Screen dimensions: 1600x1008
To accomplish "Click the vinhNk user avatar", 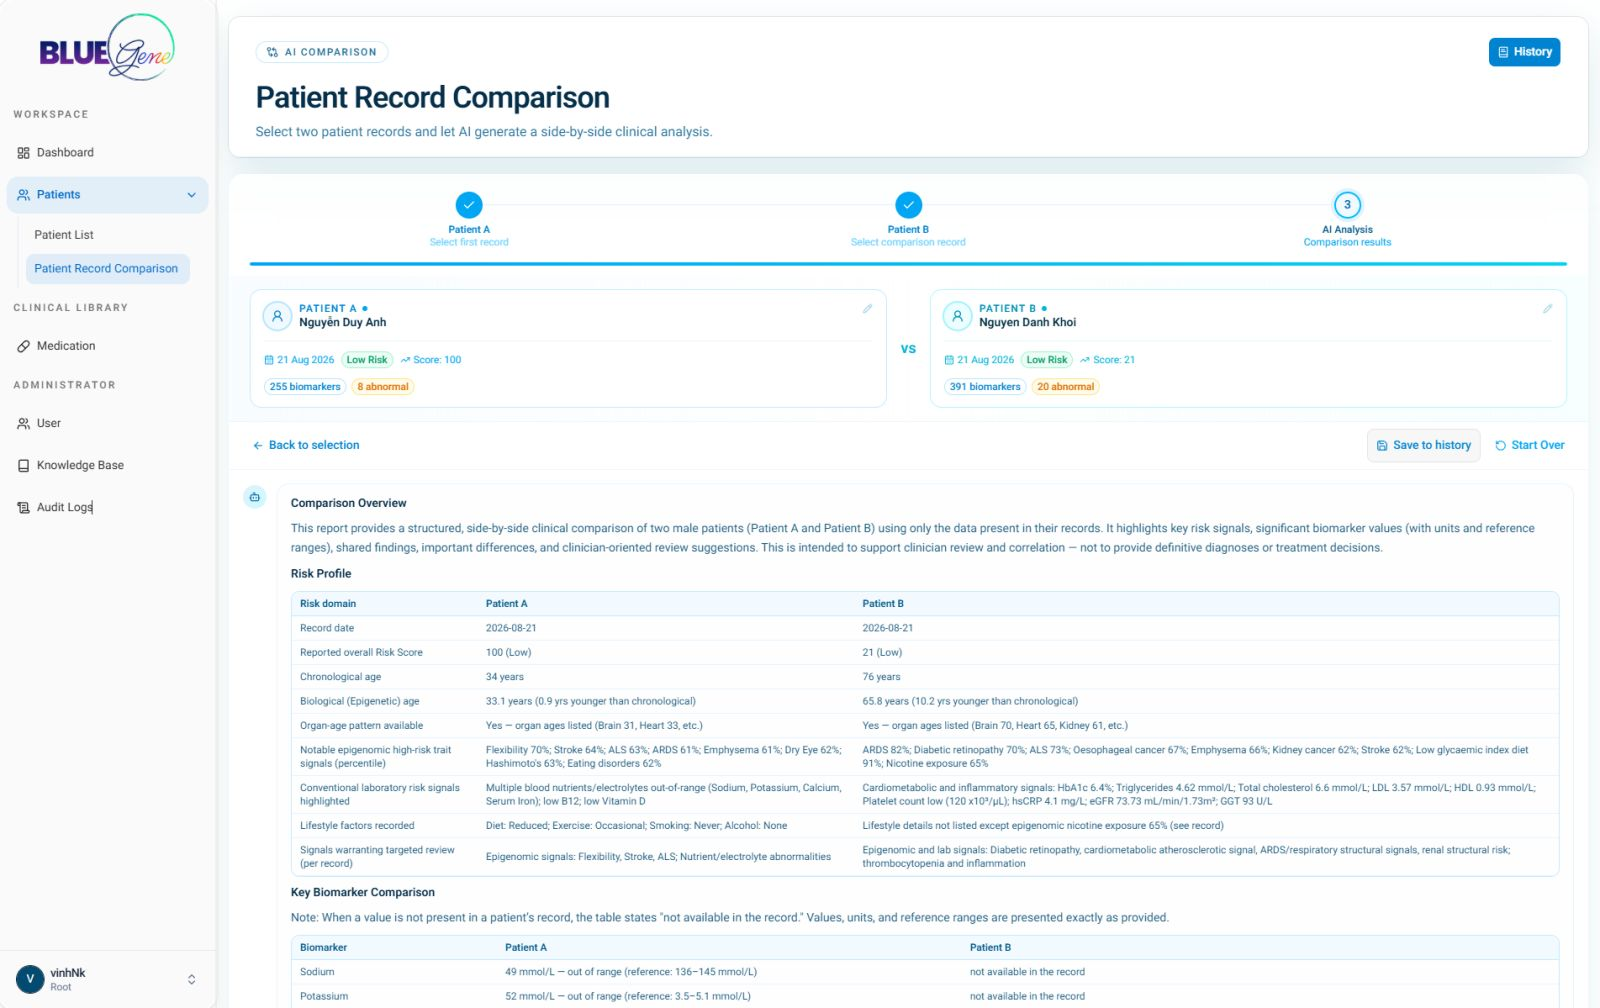I will click(x=30, y=979).
